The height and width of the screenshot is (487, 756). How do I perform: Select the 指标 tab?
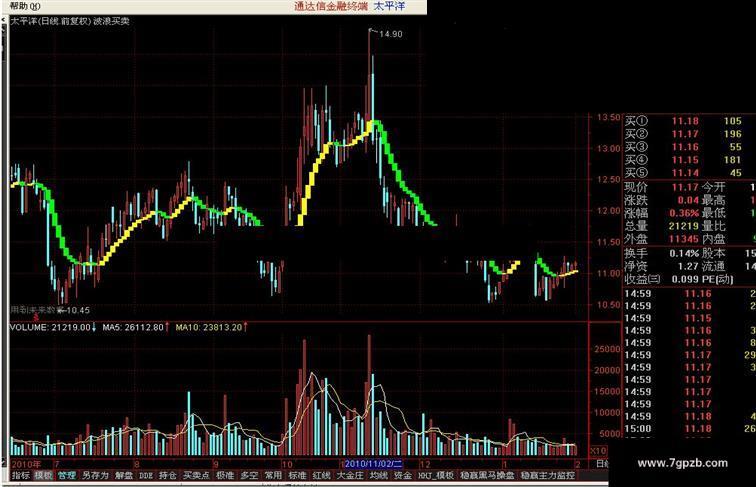coord(21,475)
